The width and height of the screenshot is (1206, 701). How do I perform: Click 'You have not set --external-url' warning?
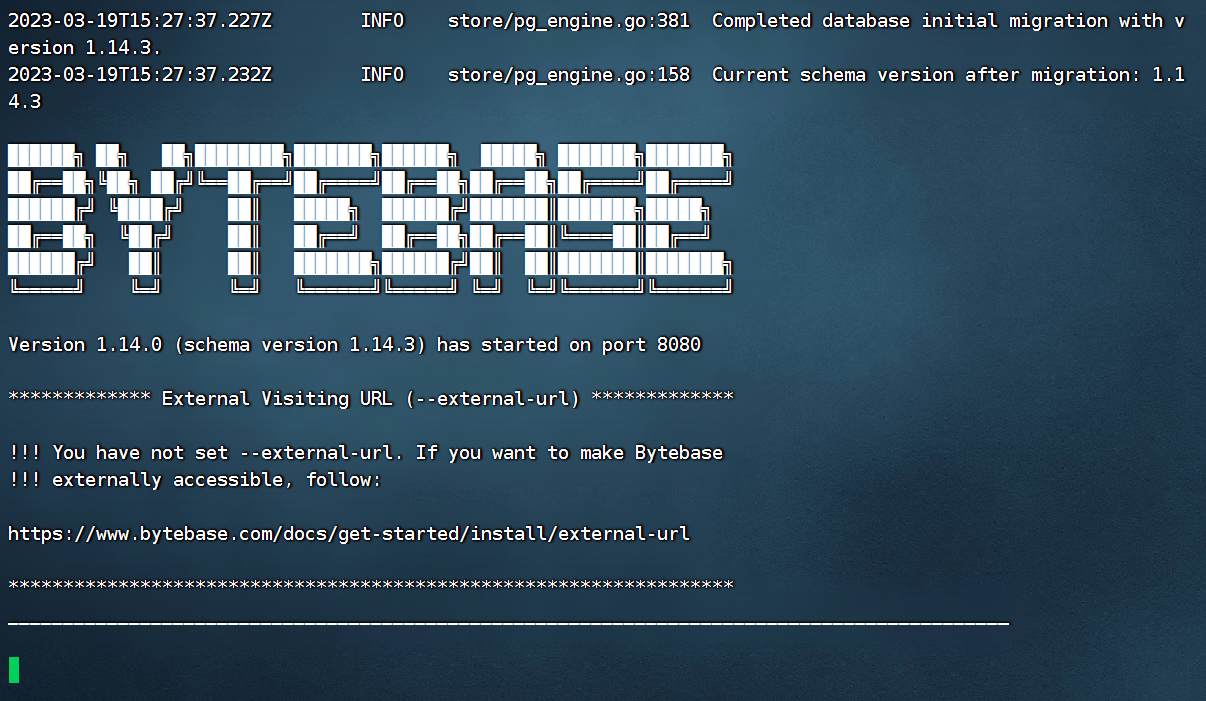pyautogui.click(x=365, y=452)
